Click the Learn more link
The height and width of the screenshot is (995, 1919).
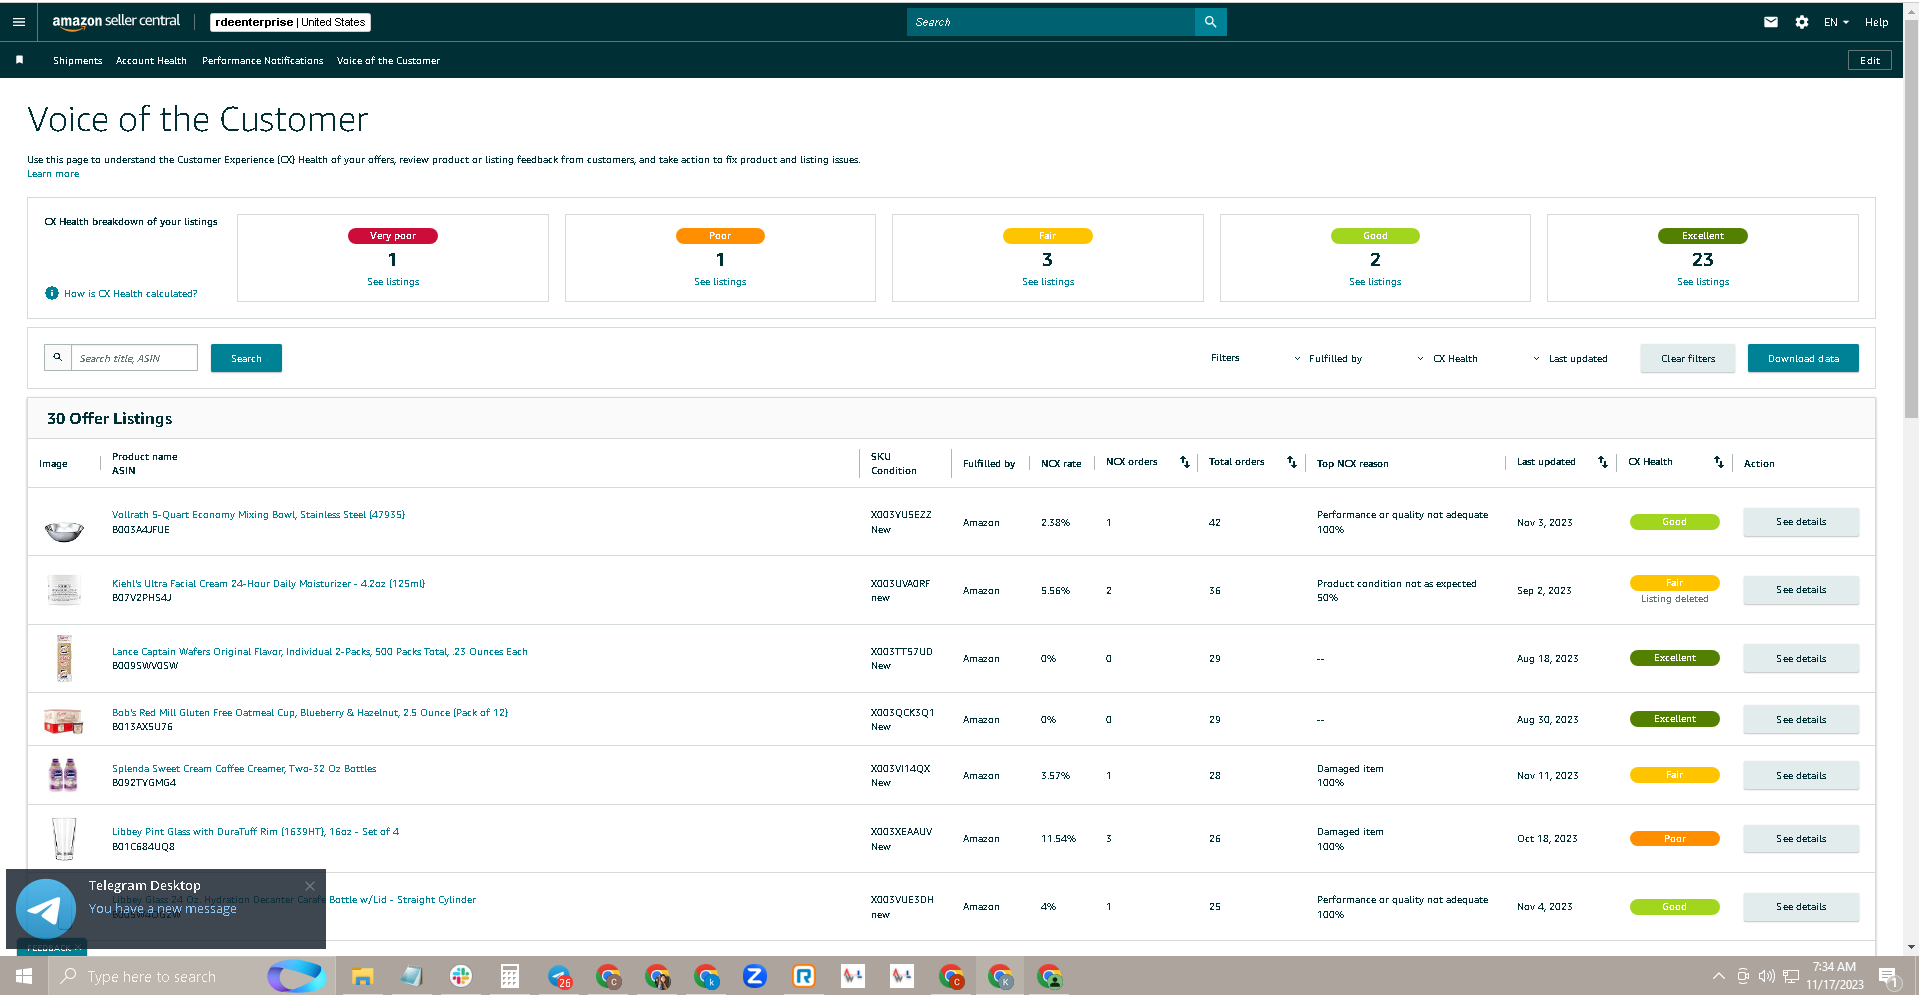click(53, 174)
